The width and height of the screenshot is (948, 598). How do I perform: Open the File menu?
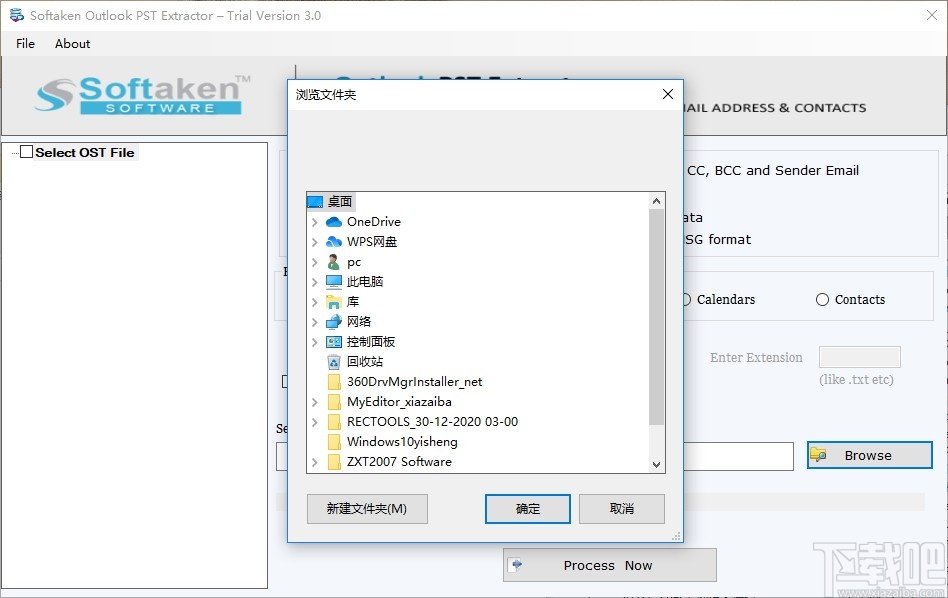coord(24,44)
